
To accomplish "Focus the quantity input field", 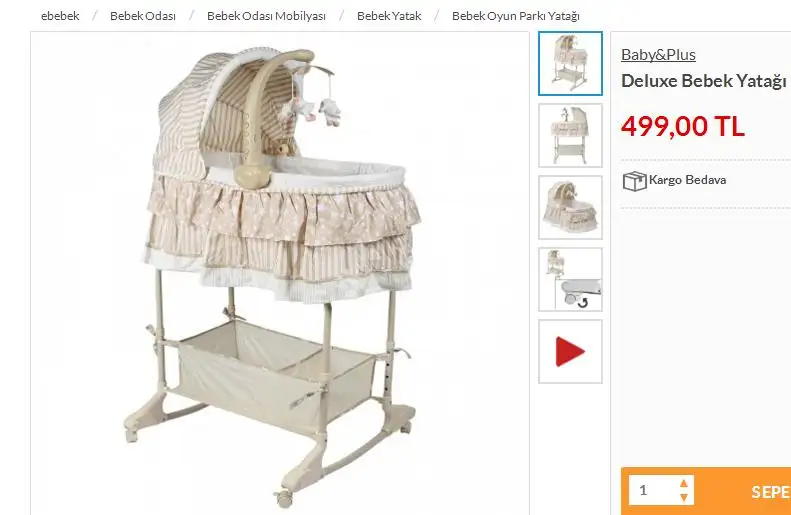I will click(653, 490).
